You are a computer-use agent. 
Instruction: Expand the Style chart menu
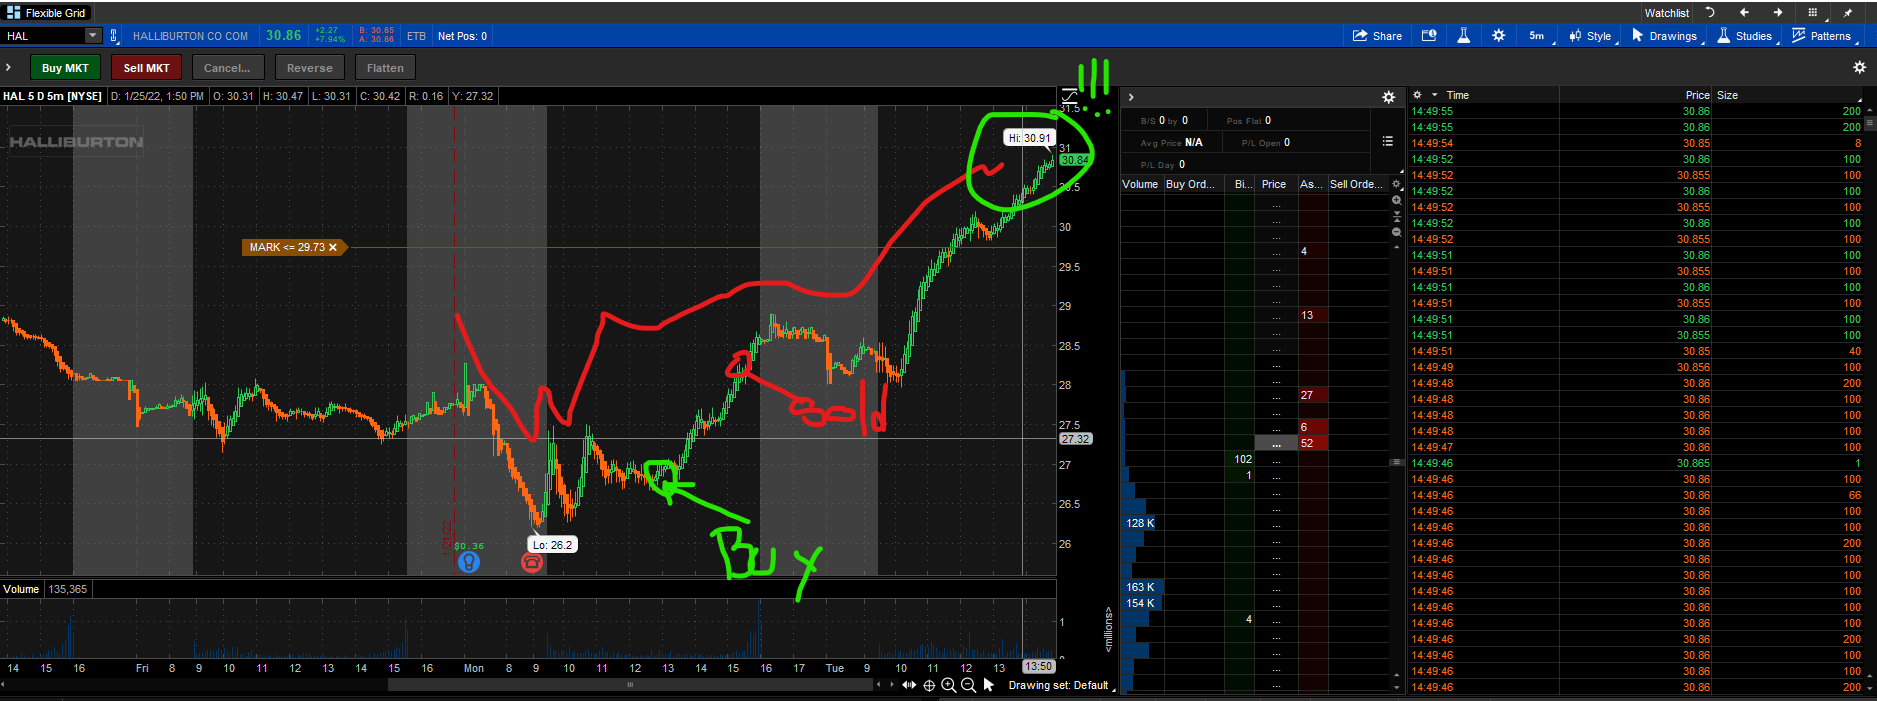click(1590, 36)
